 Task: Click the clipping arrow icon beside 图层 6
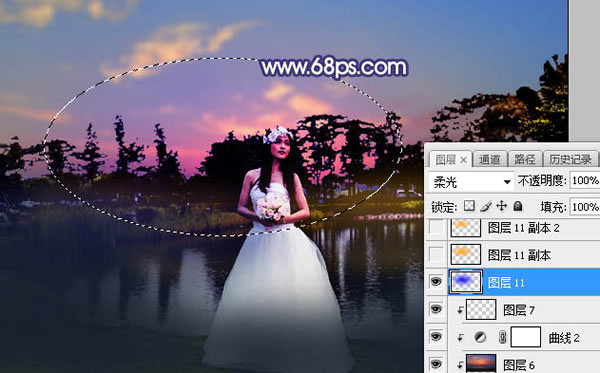[x=460, y=365]
